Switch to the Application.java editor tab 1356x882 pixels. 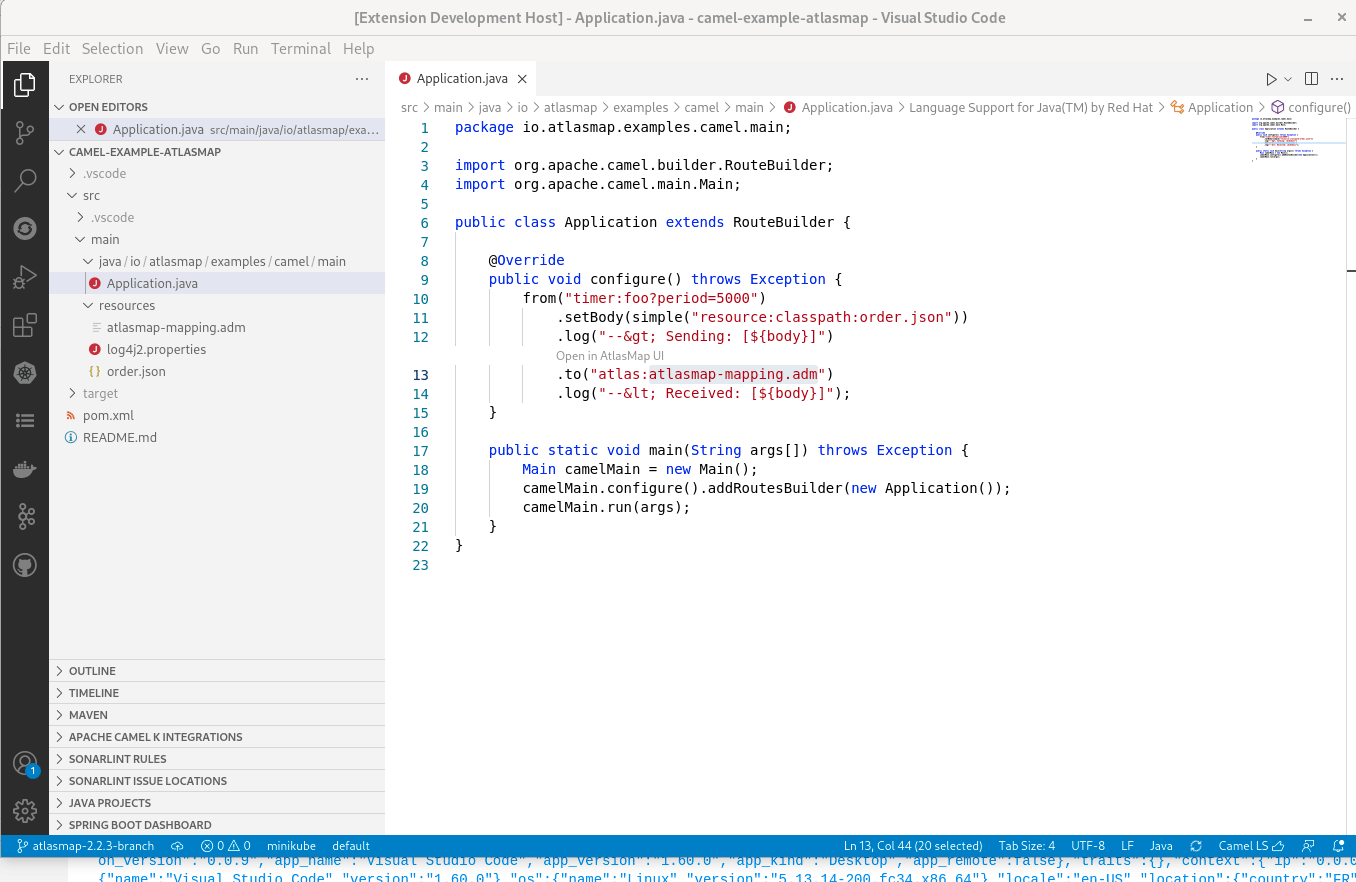(461, 78)
